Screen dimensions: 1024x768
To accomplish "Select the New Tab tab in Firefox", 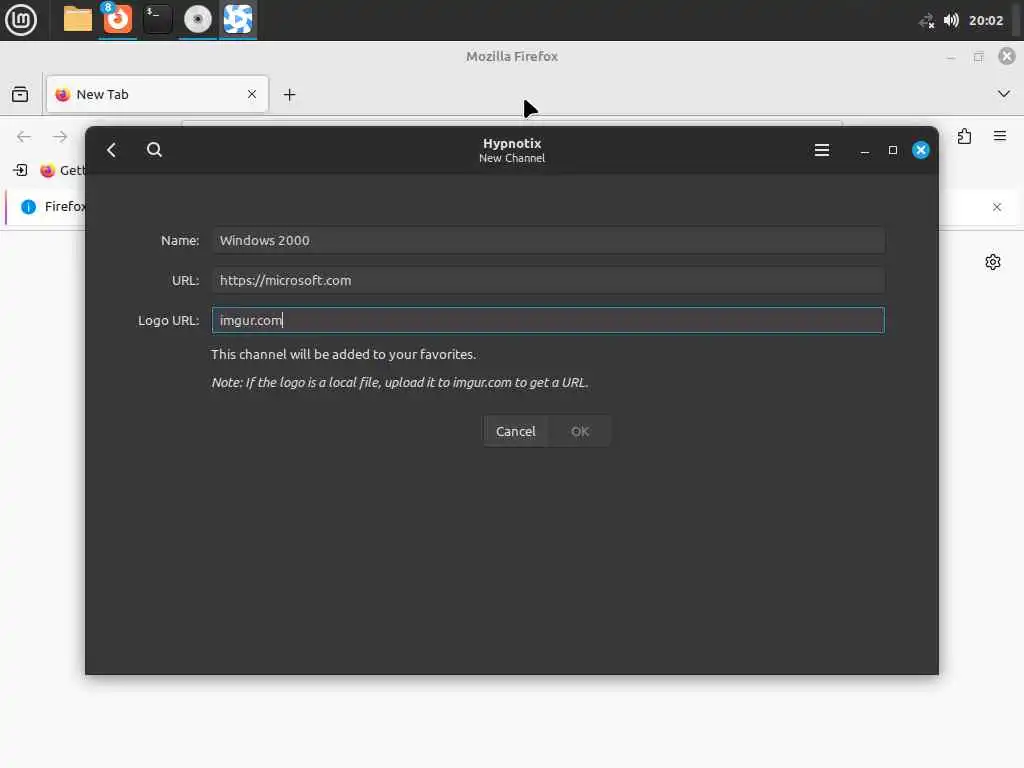I will click(x=157, y=94).
